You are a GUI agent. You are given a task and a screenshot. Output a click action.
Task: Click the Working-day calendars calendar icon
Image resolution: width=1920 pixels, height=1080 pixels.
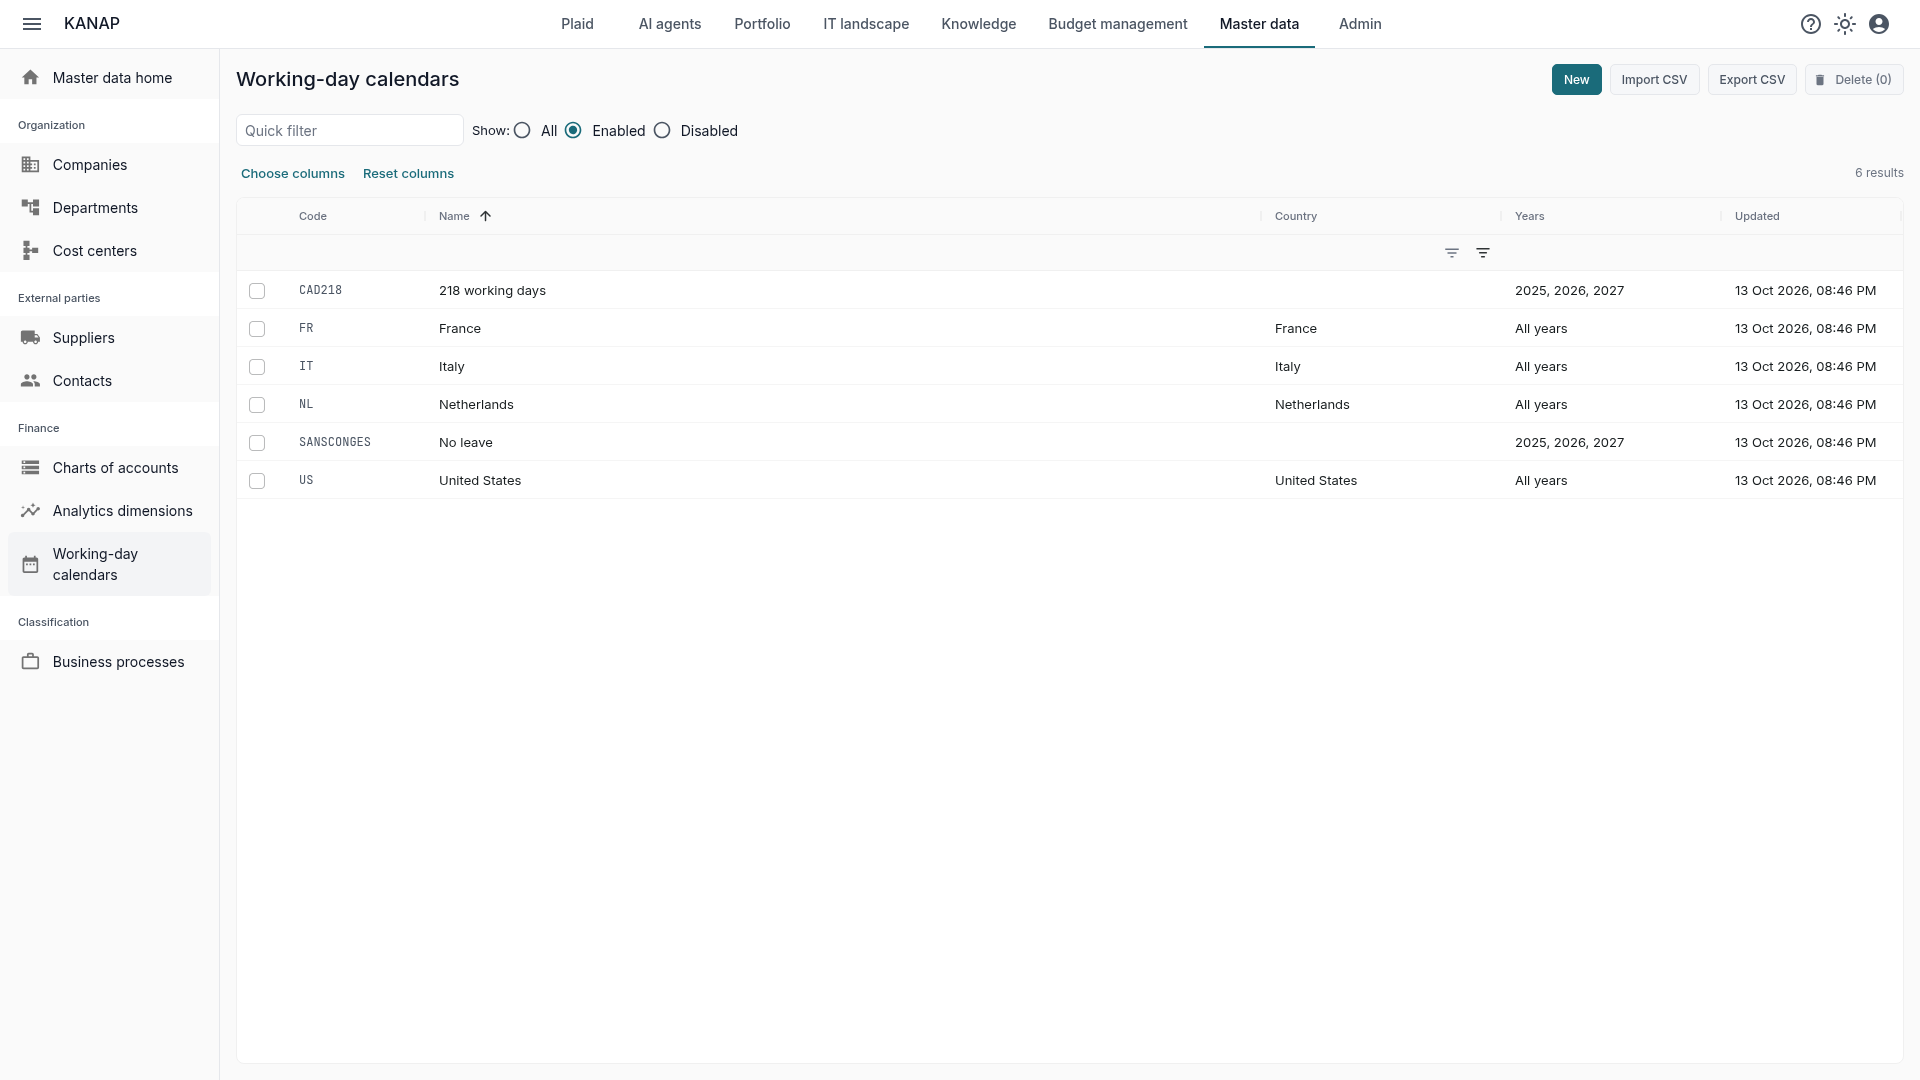pos(31,565)
